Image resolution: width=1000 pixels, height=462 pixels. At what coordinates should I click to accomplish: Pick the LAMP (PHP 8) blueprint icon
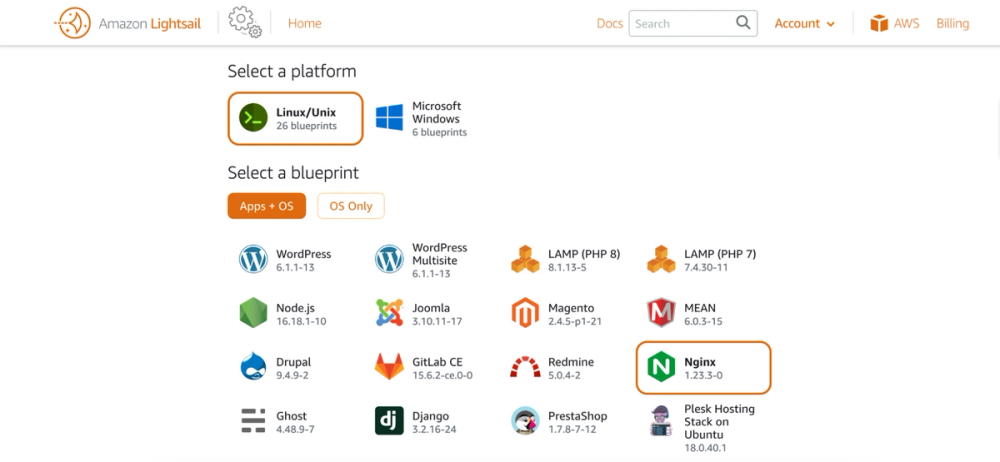525,259
